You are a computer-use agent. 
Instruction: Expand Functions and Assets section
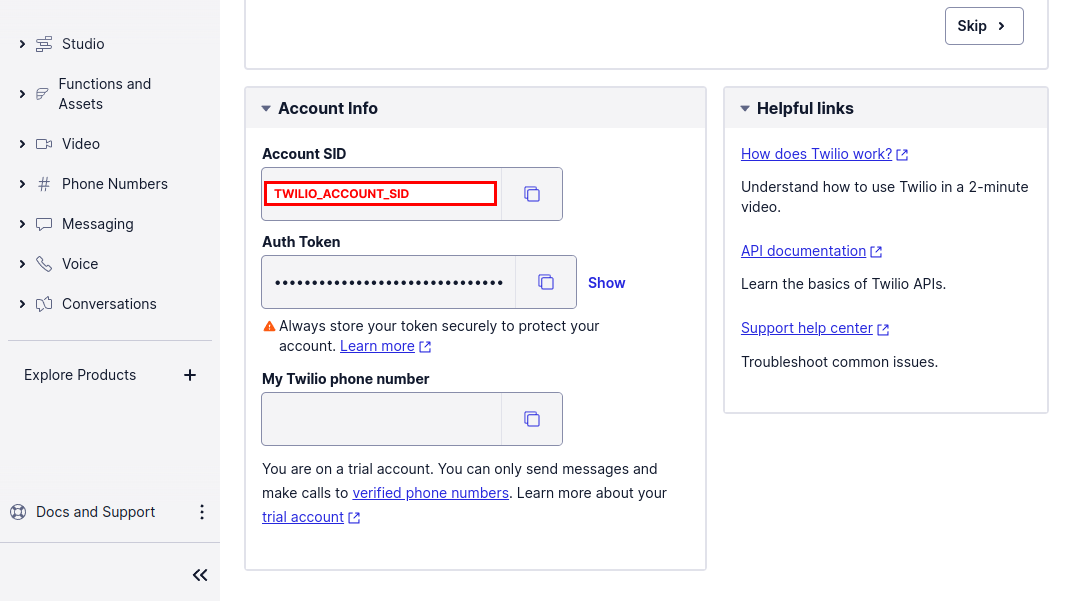point(22,94)
